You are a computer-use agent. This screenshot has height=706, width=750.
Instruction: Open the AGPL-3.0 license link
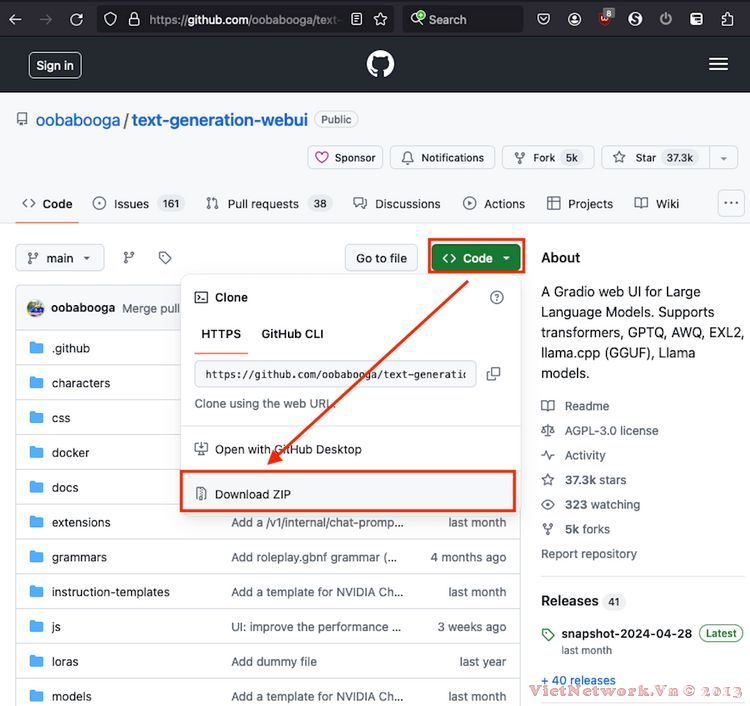pos(611,431)
